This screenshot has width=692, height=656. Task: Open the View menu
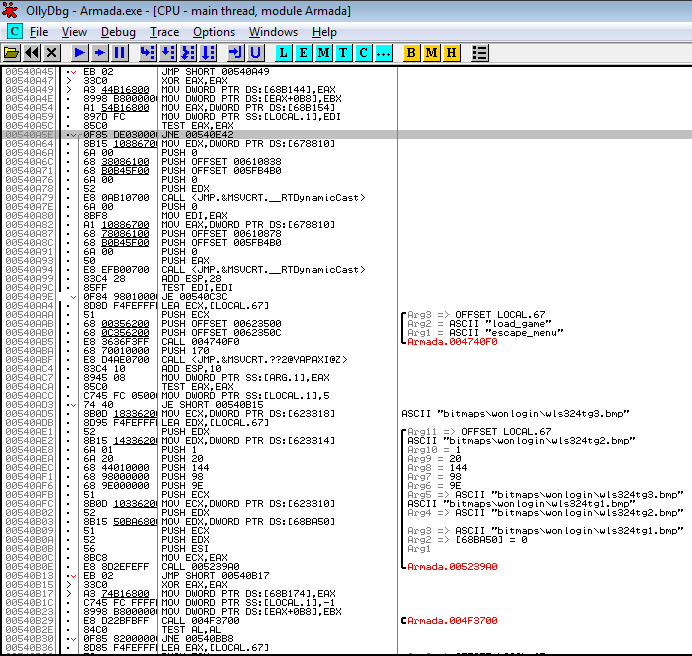coord(74,32)
